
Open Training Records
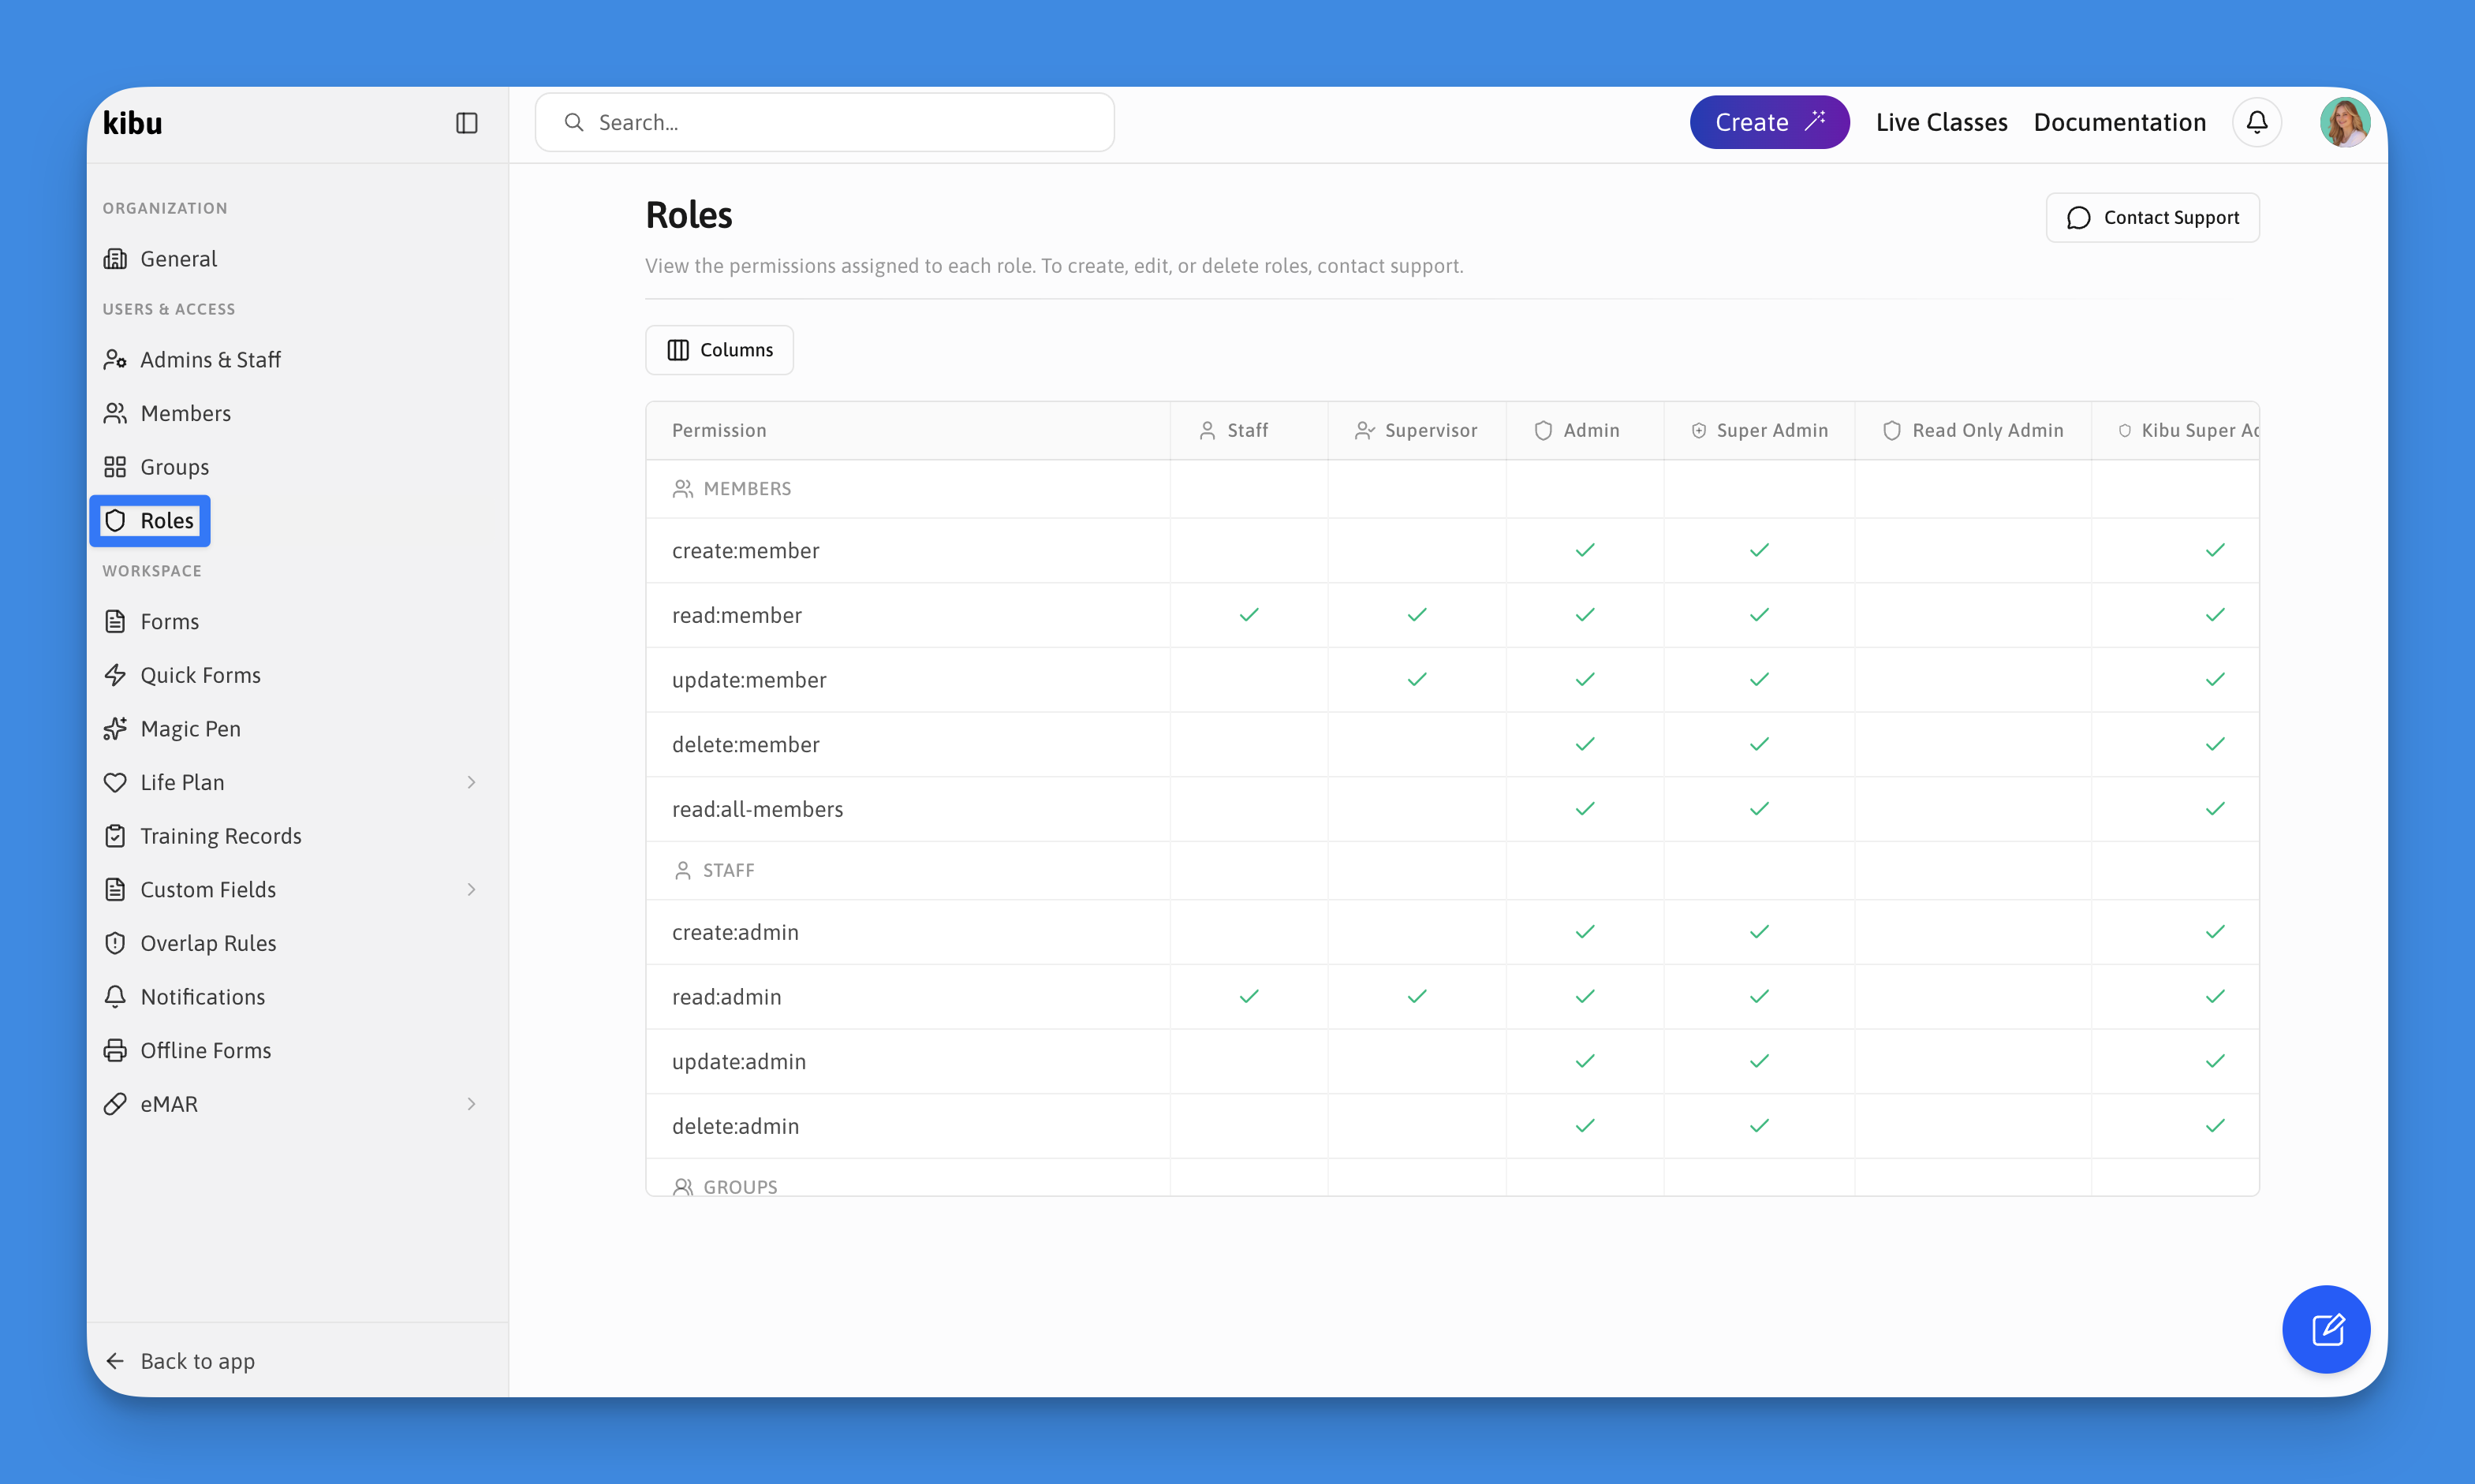point(202,836)
